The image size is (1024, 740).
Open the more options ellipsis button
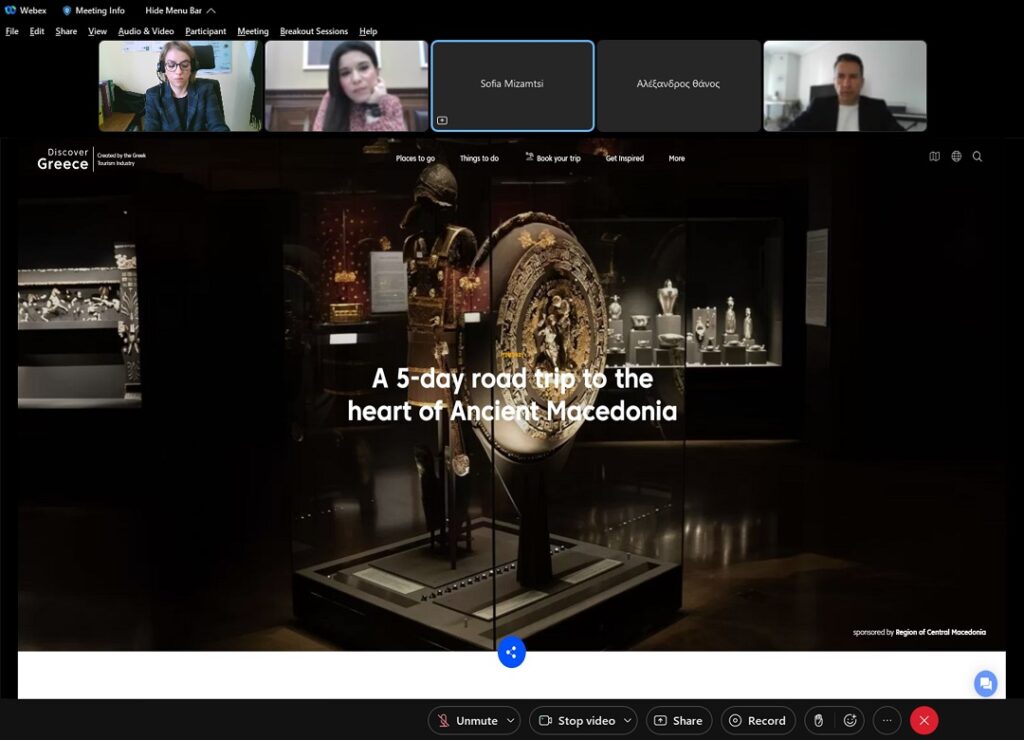(886, 720)
